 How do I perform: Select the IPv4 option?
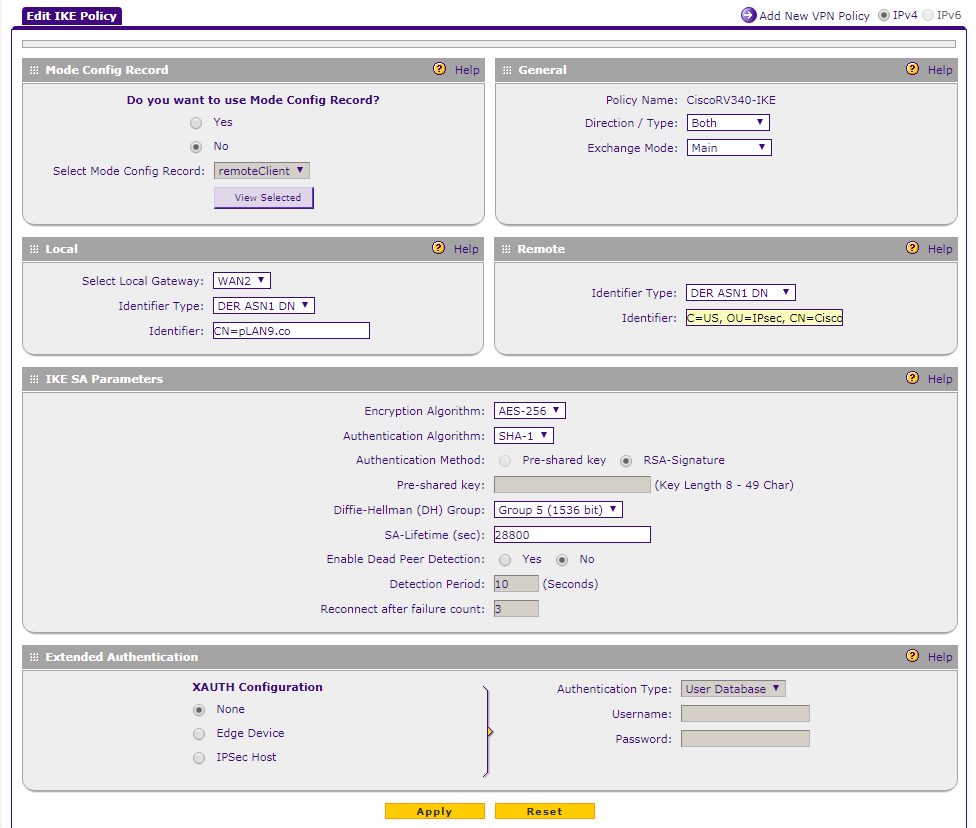(883, 15)
